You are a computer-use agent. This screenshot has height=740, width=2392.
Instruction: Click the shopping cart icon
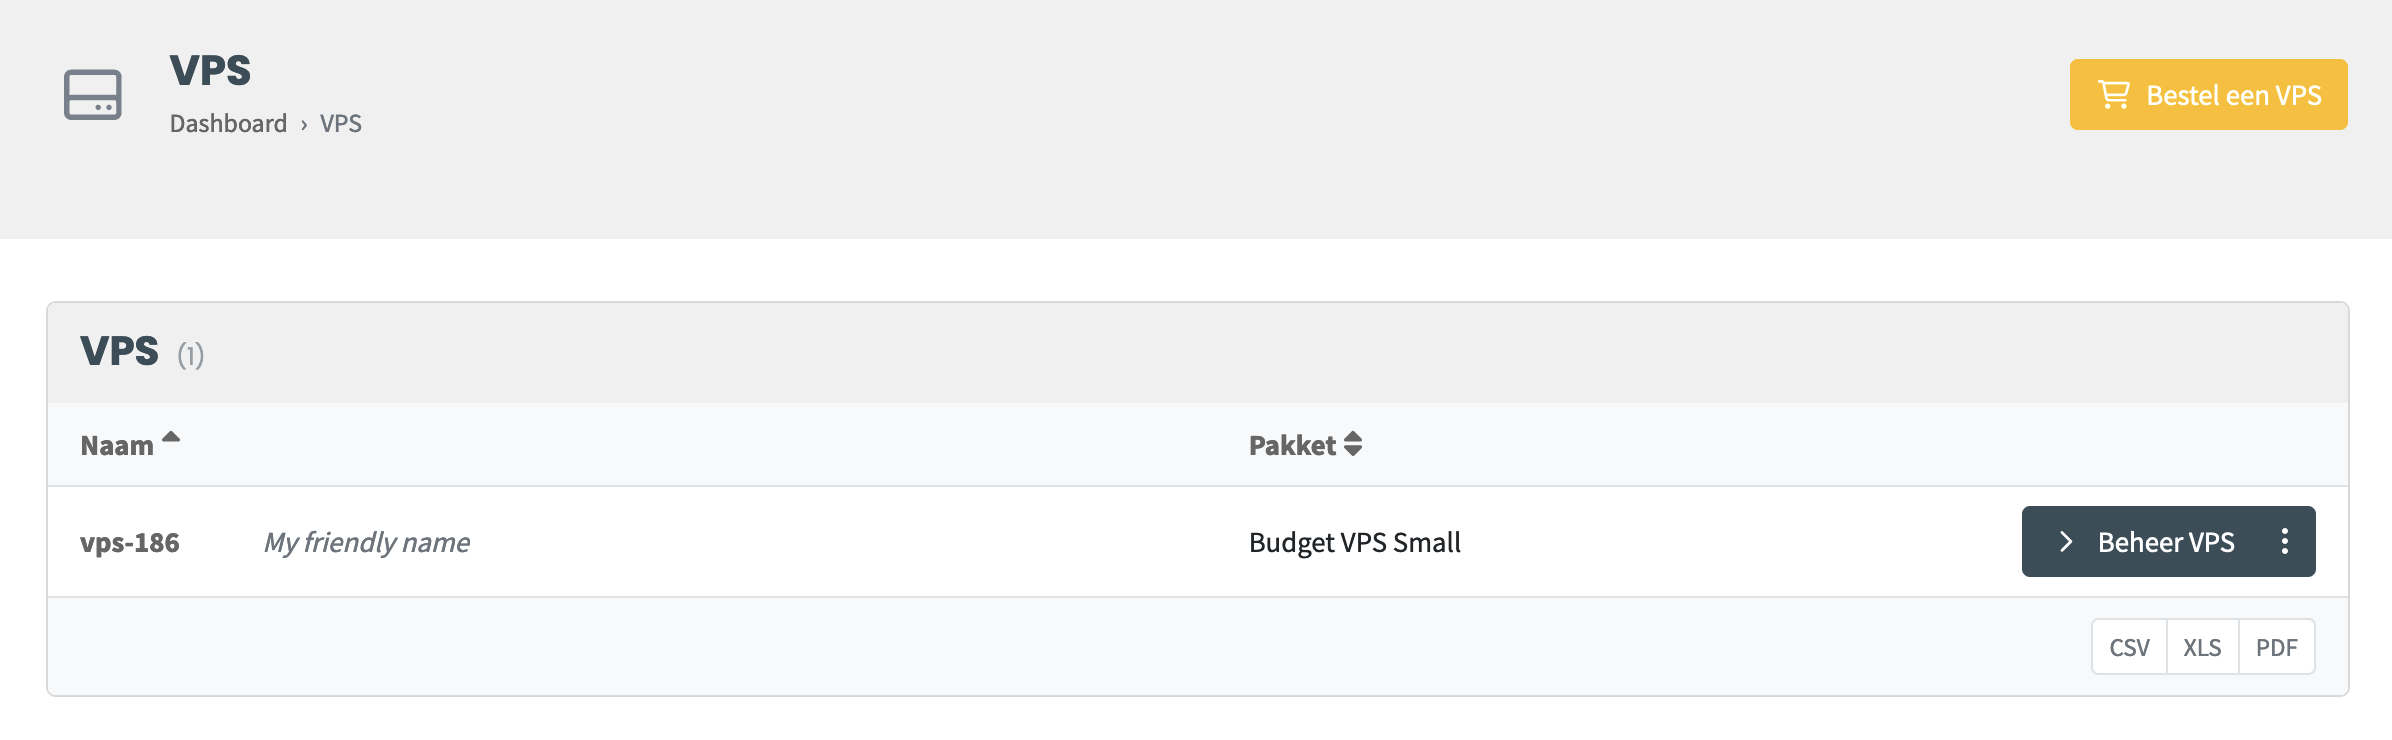point(2114,95)
